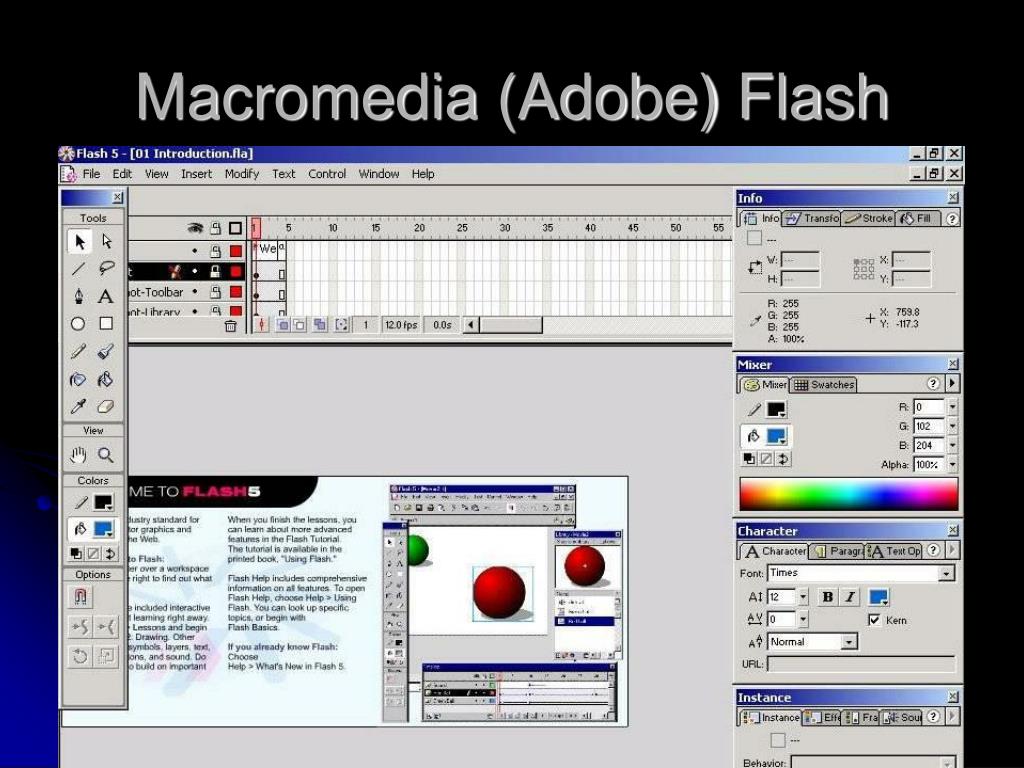Open the Control menu
Screen dimensions: 1024x768
[x=327, y=174]
